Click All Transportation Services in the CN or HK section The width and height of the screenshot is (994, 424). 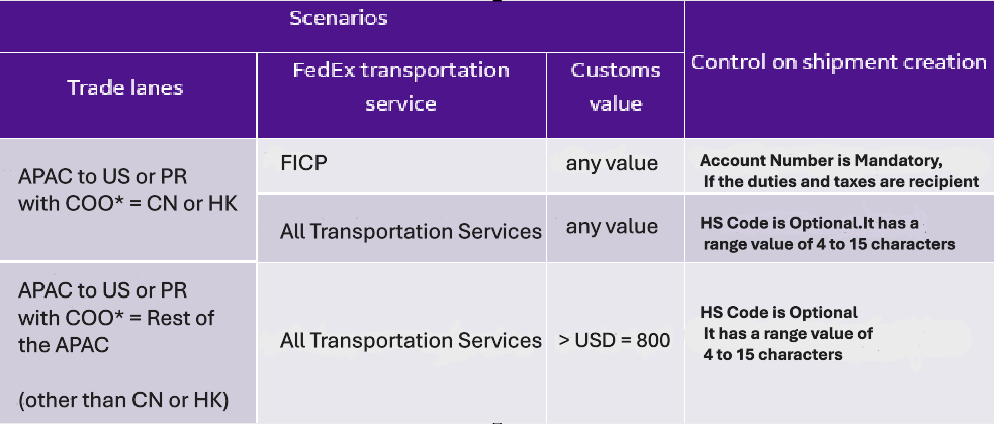point(410,232)
